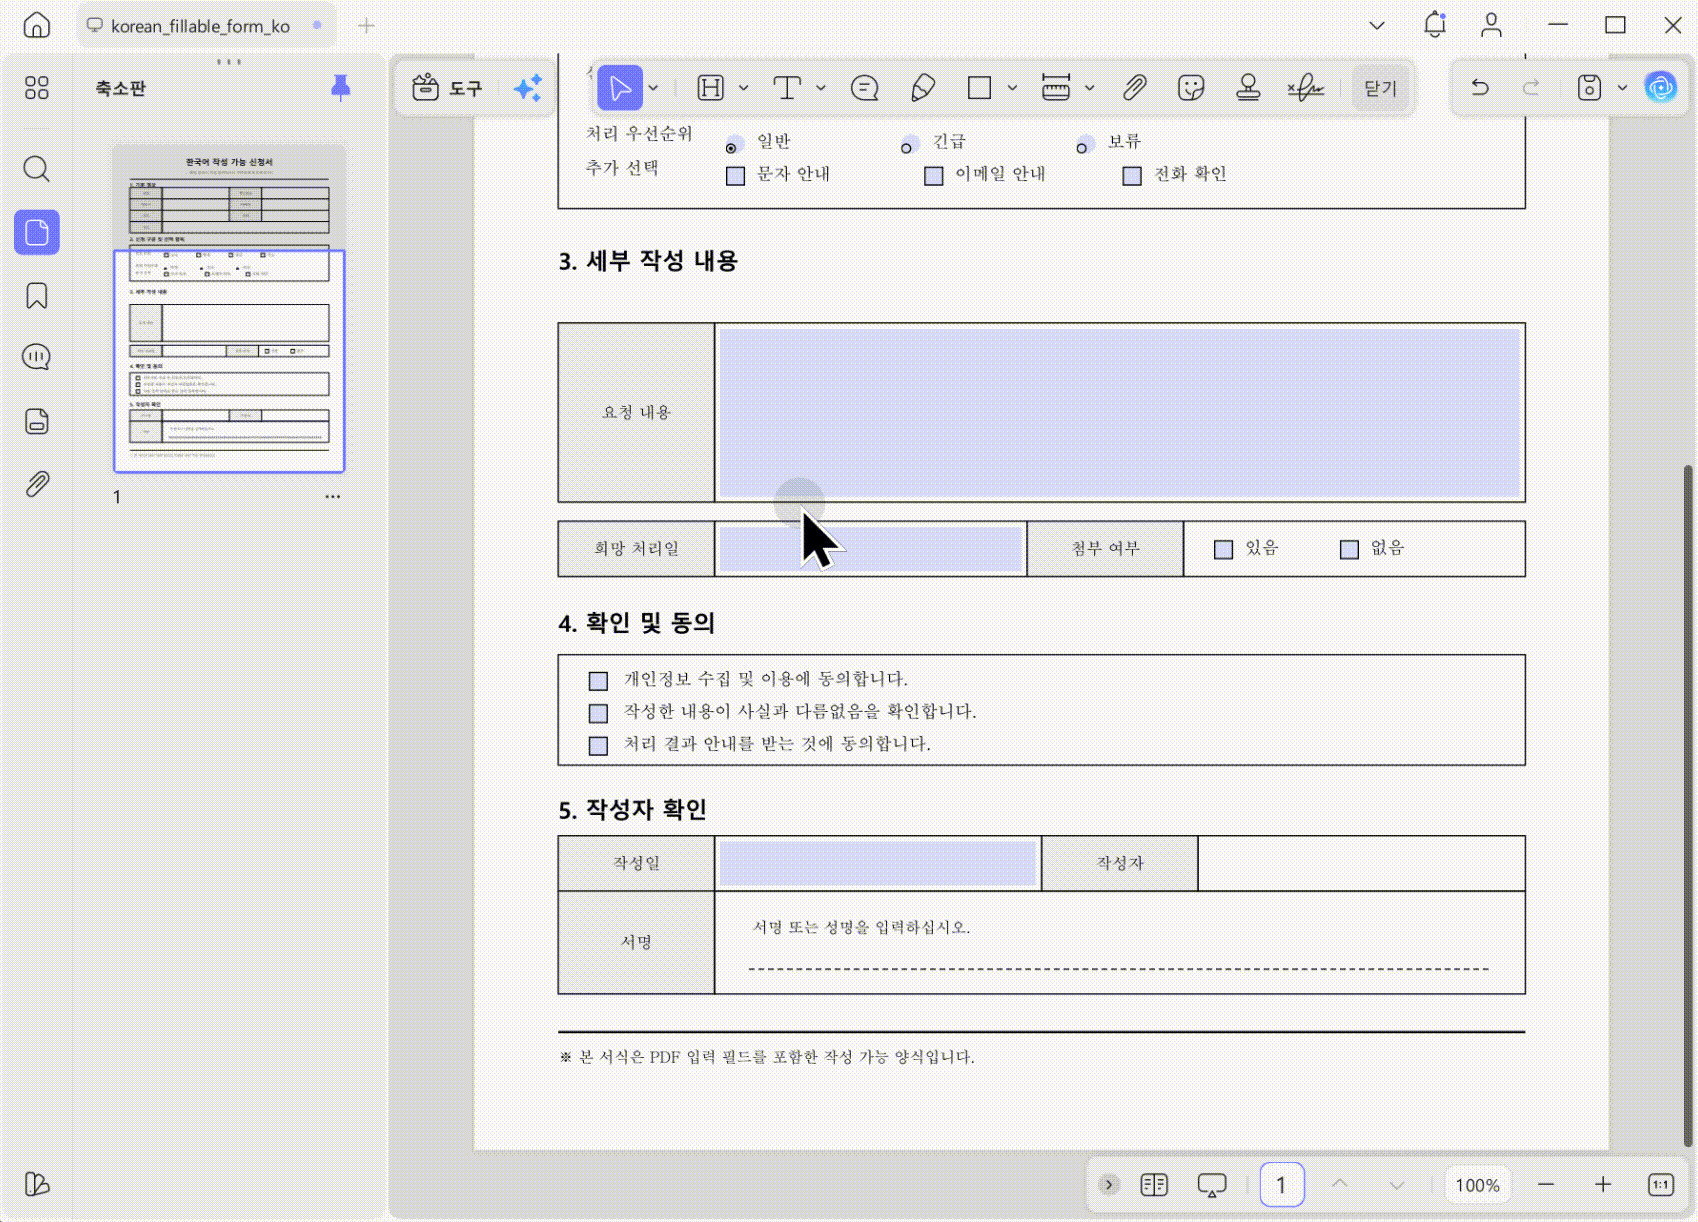
Task: Check the 이메일 안내 checkbox
Action: pyautogui.click(x=934, y=176)
